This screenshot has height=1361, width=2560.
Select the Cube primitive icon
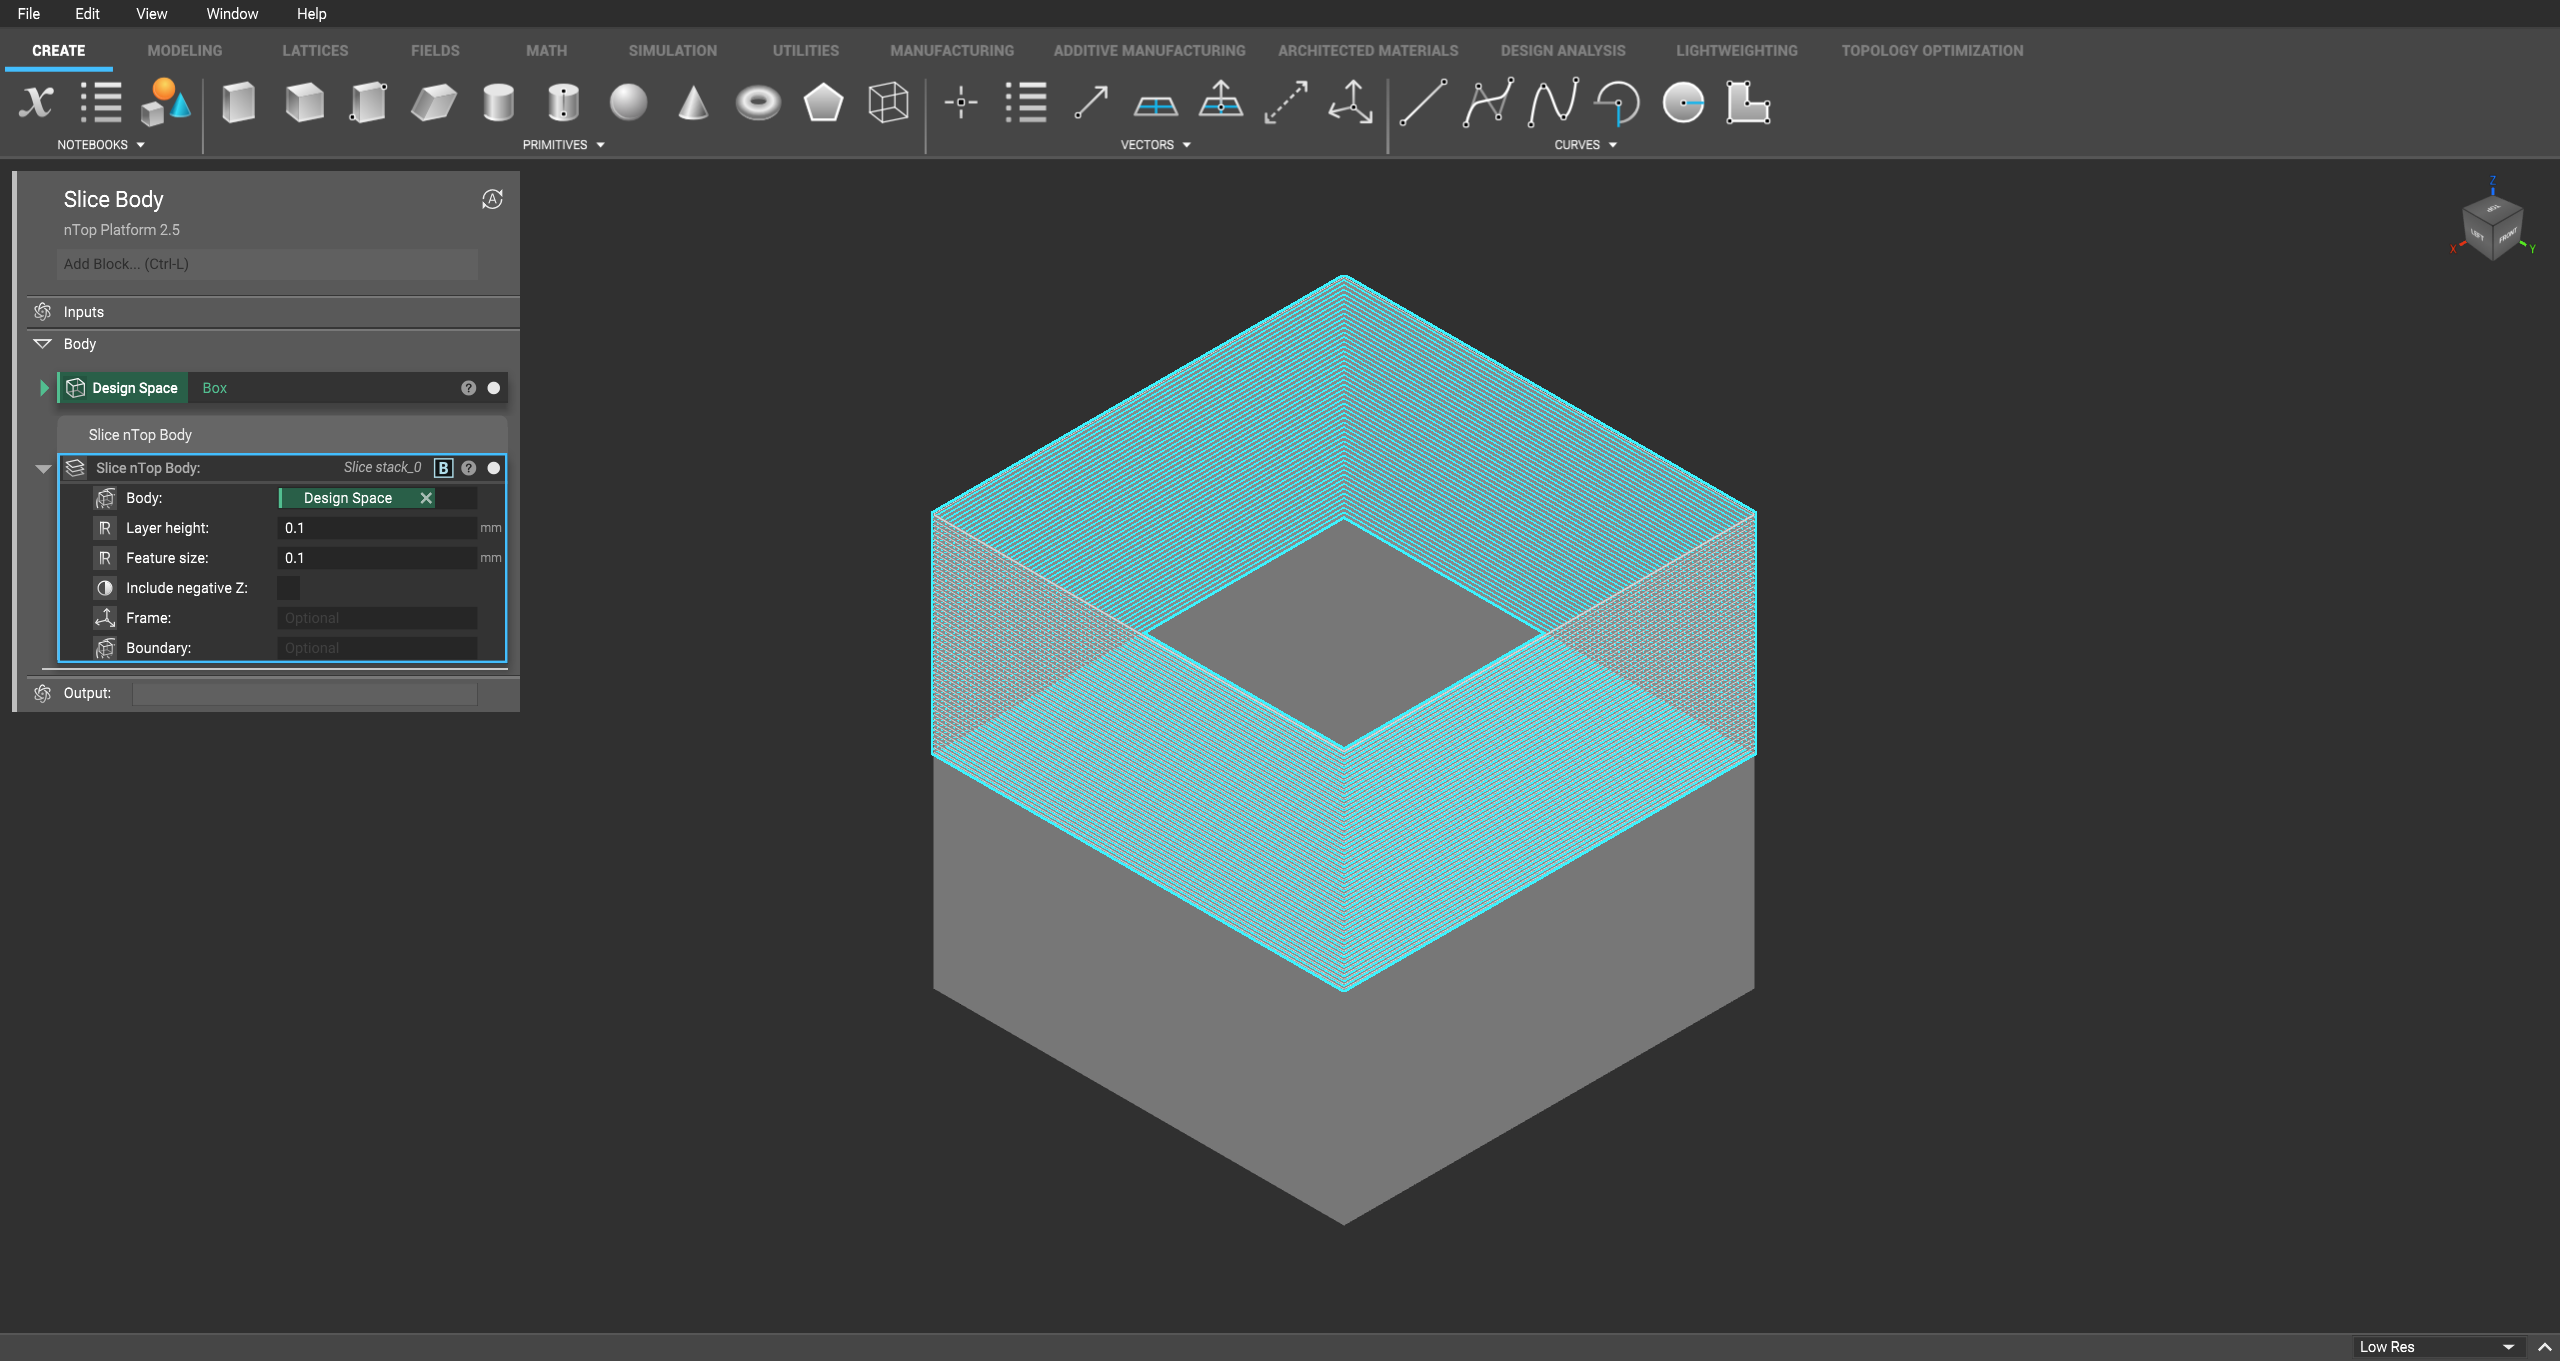pyautogui.click(x=304, y=102)
